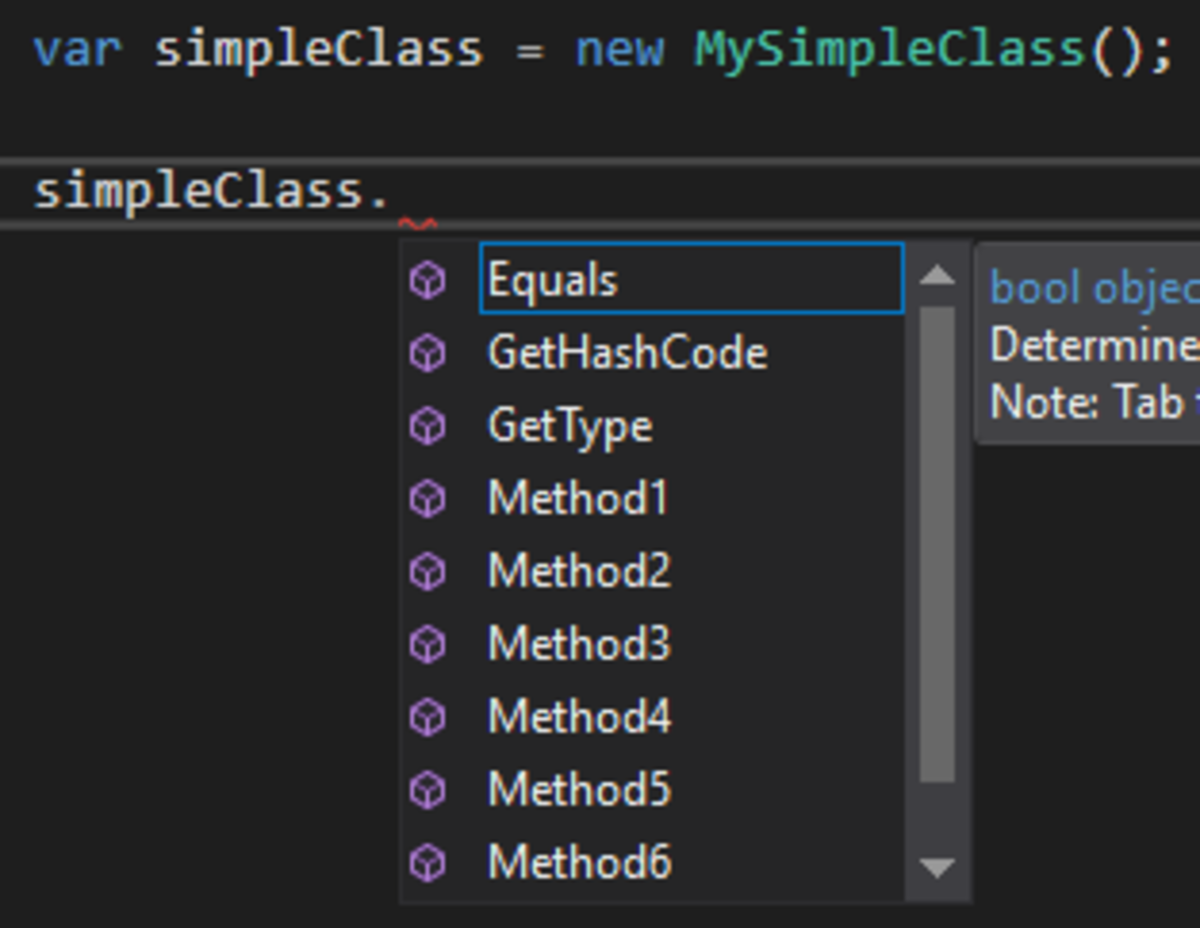Click the Note: Tab line in tooltip
Image resolution: width=1200 pixels, height=928 pixels.
[x=1094, y=402]
